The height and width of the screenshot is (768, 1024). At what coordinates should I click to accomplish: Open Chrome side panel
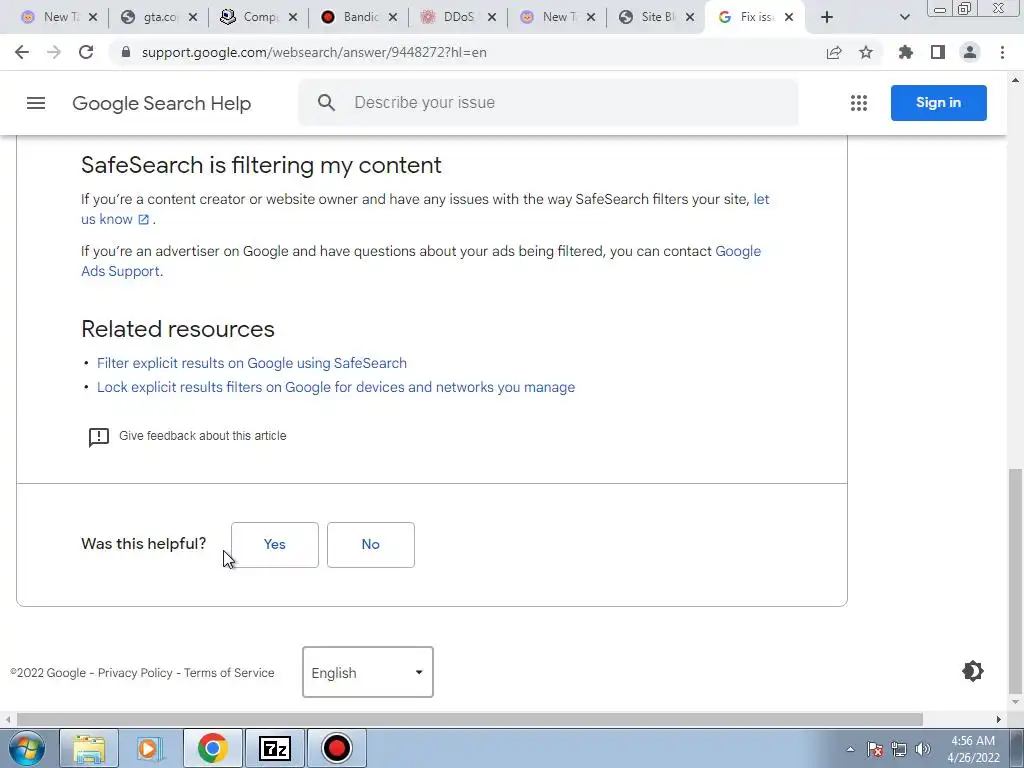(938, 52)
